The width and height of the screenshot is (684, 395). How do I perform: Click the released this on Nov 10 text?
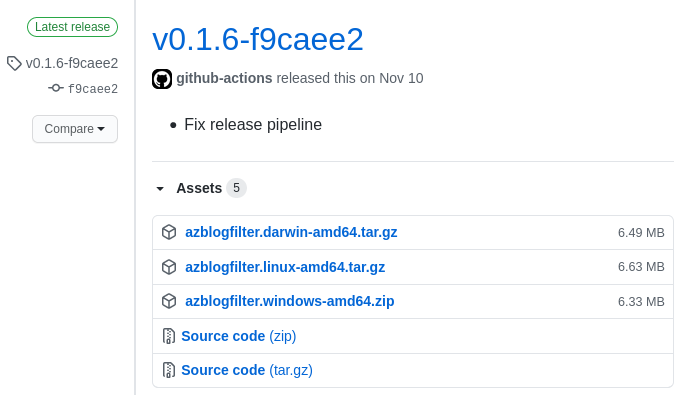(350, 78)
